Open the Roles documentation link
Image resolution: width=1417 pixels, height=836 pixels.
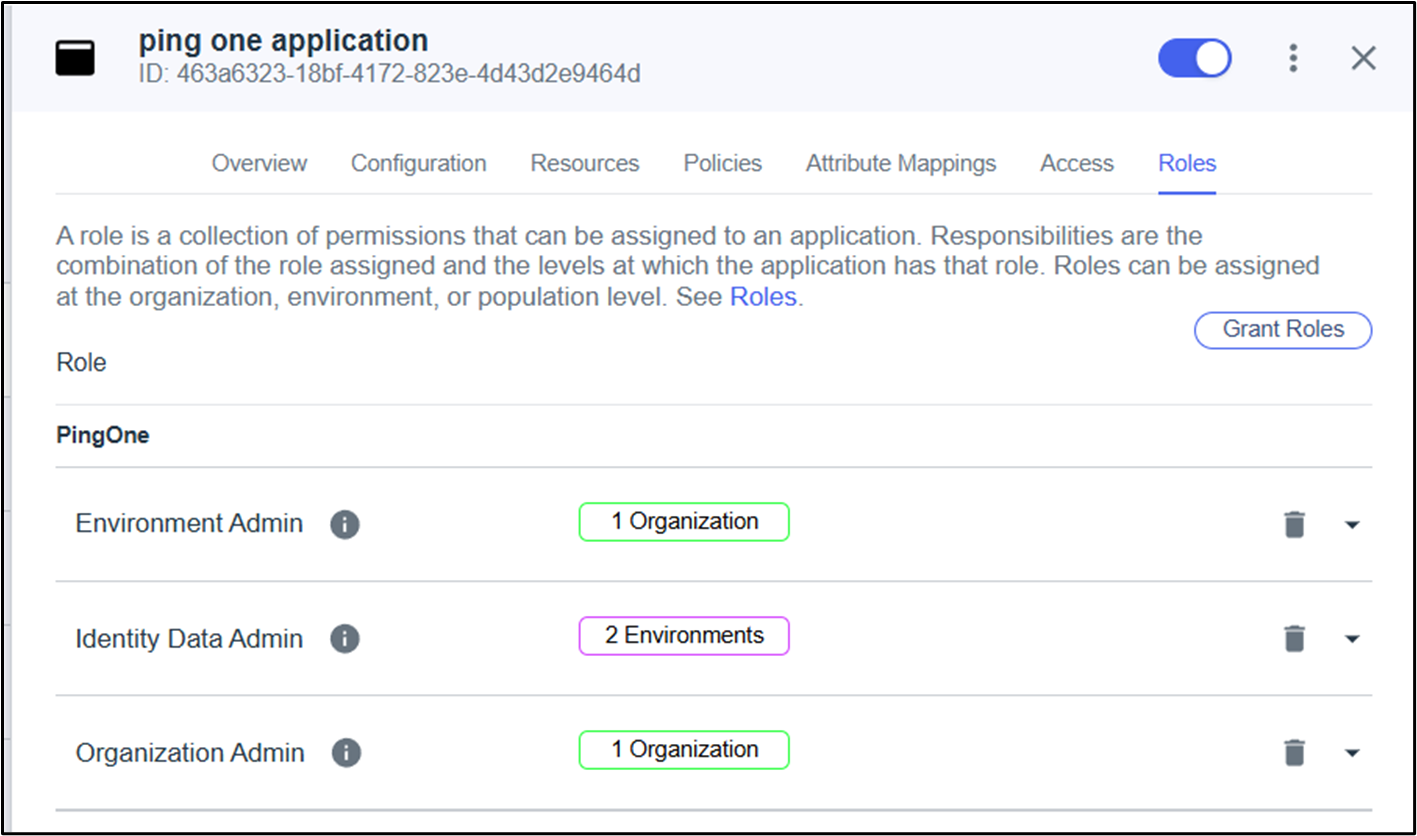coord(763,297)
